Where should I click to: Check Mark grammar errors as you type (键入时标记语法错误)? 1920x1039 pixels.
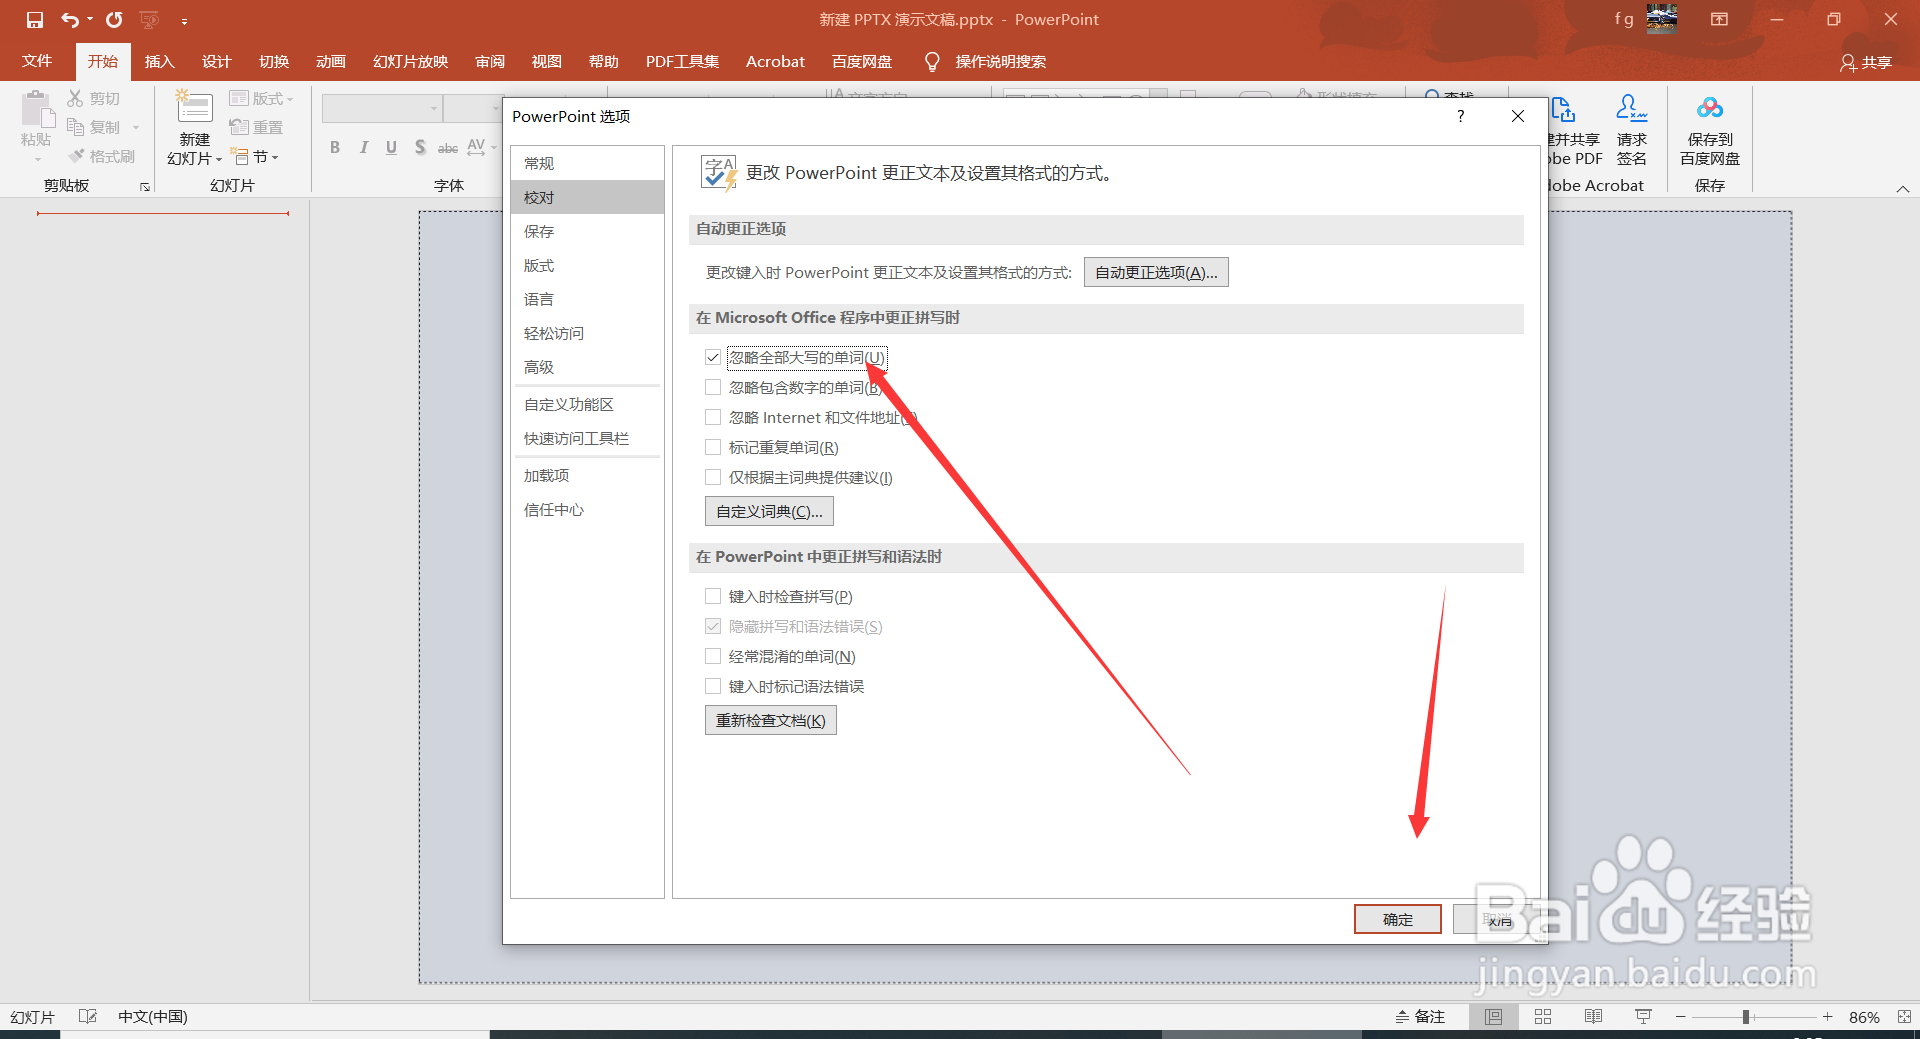tap(713, 686)
